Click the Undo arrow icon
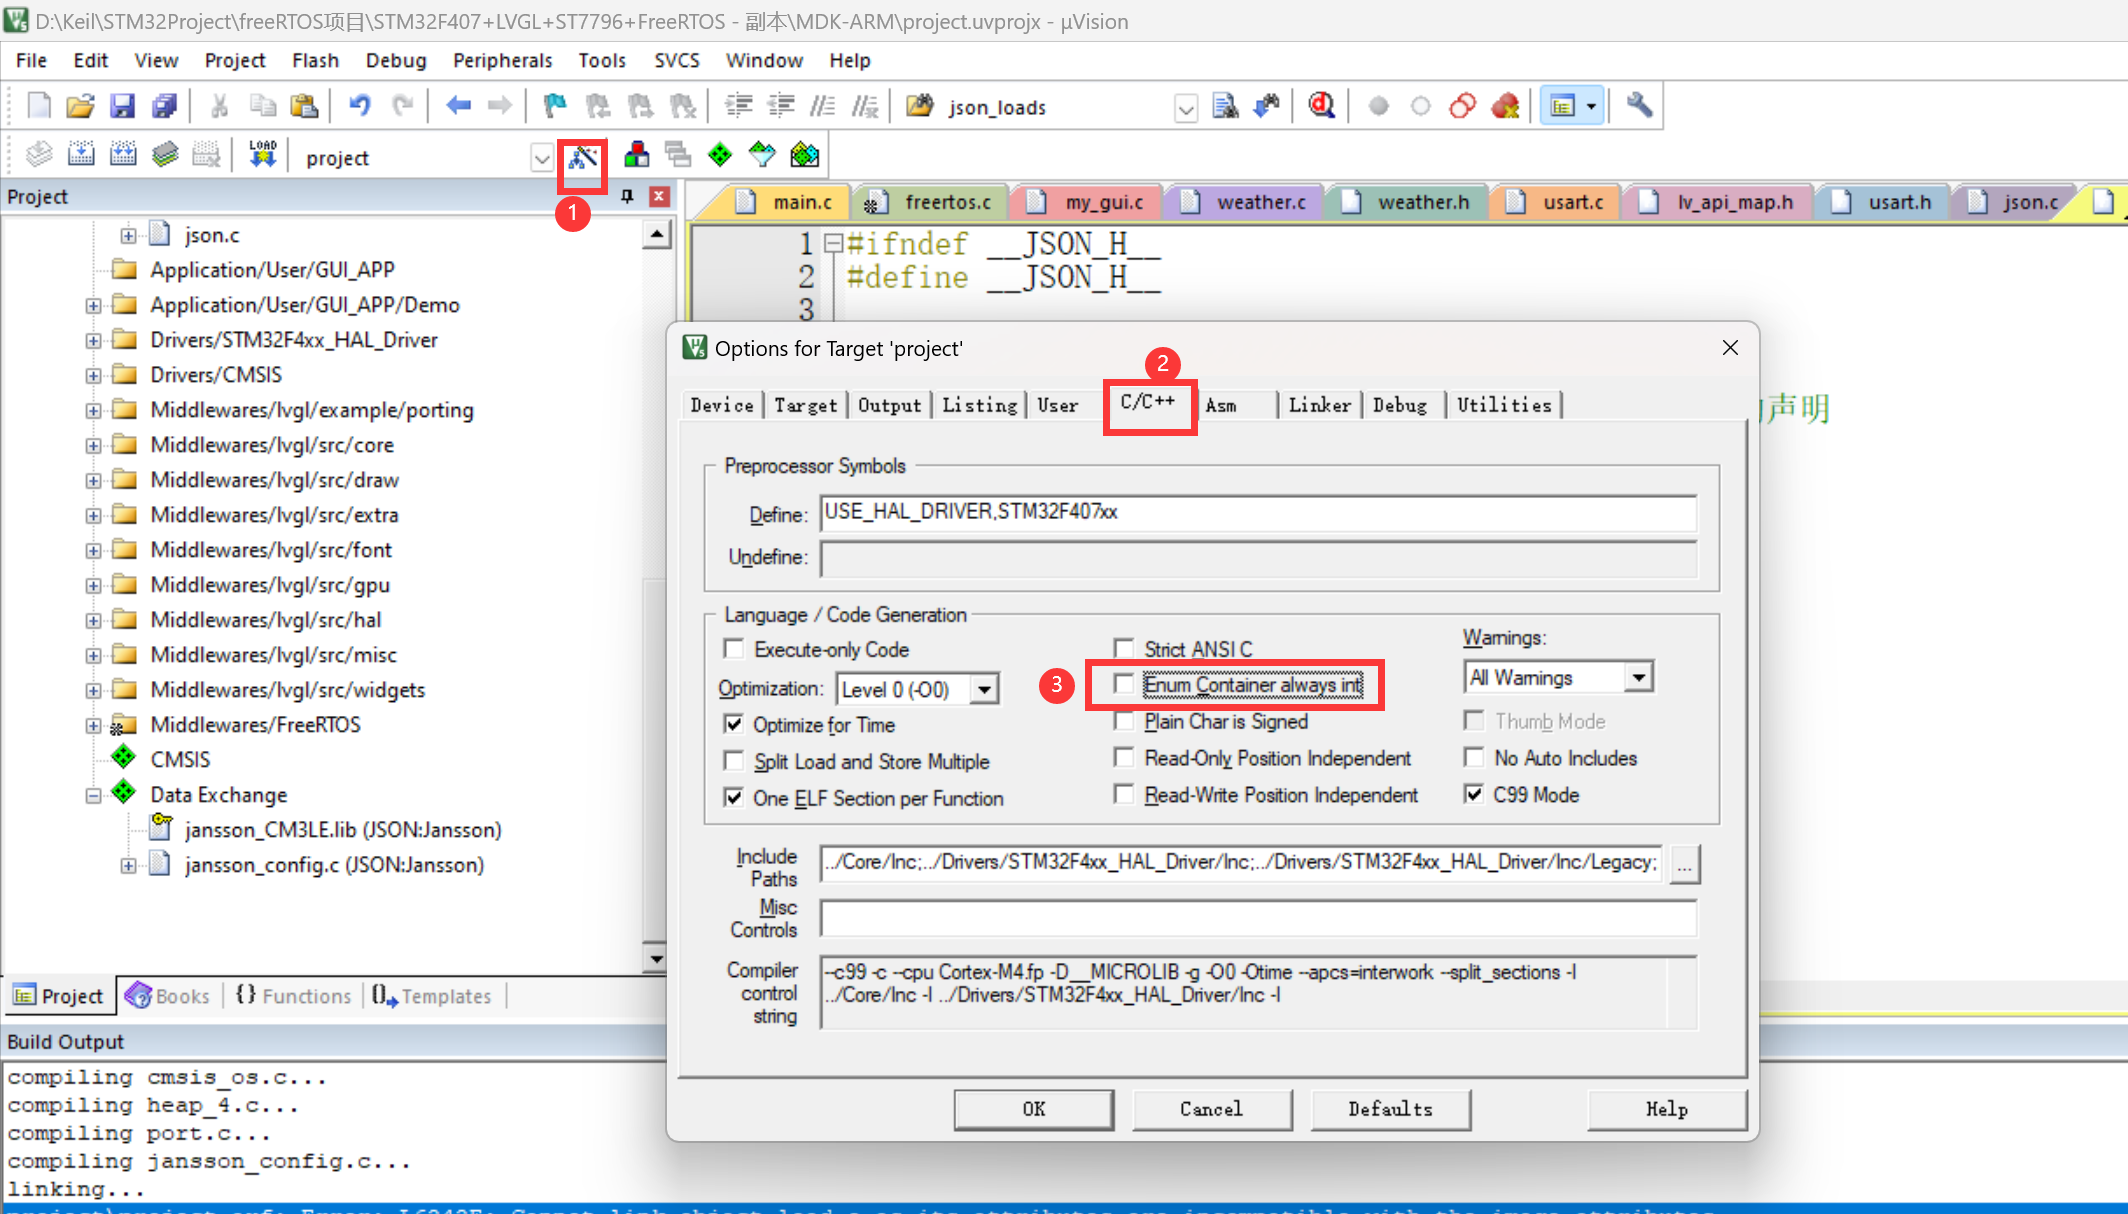The height and width of the screenshot is (1214, 2128). (x=360, y=106)
